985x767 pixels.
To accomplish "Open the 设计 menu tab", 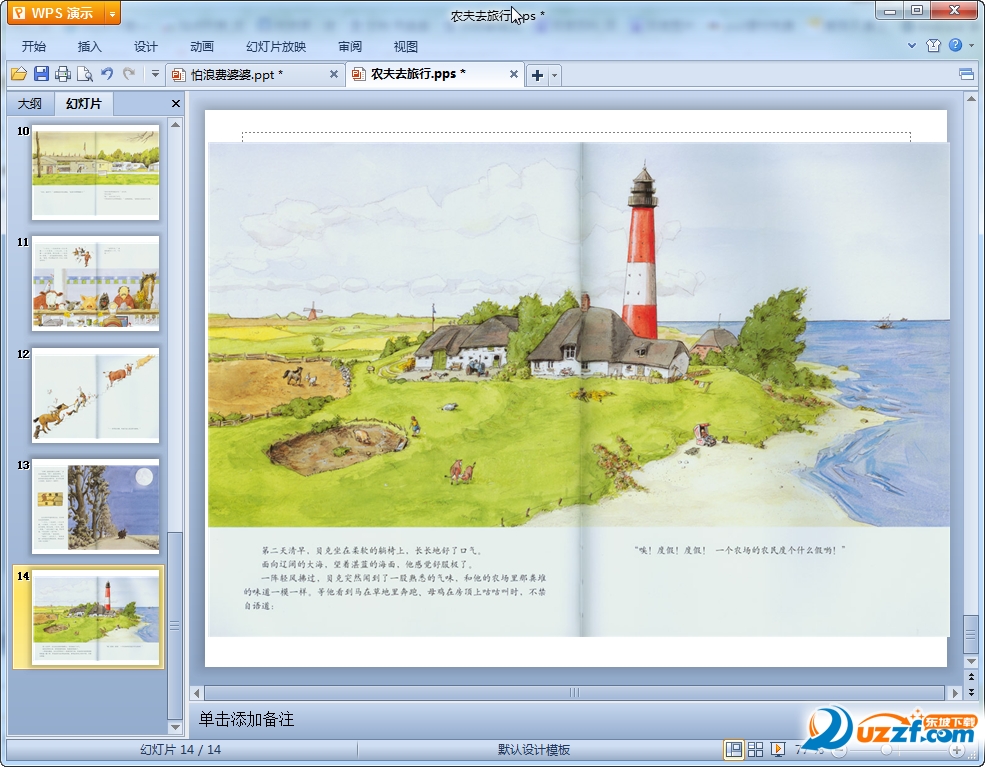I will [x=145, y=46].
